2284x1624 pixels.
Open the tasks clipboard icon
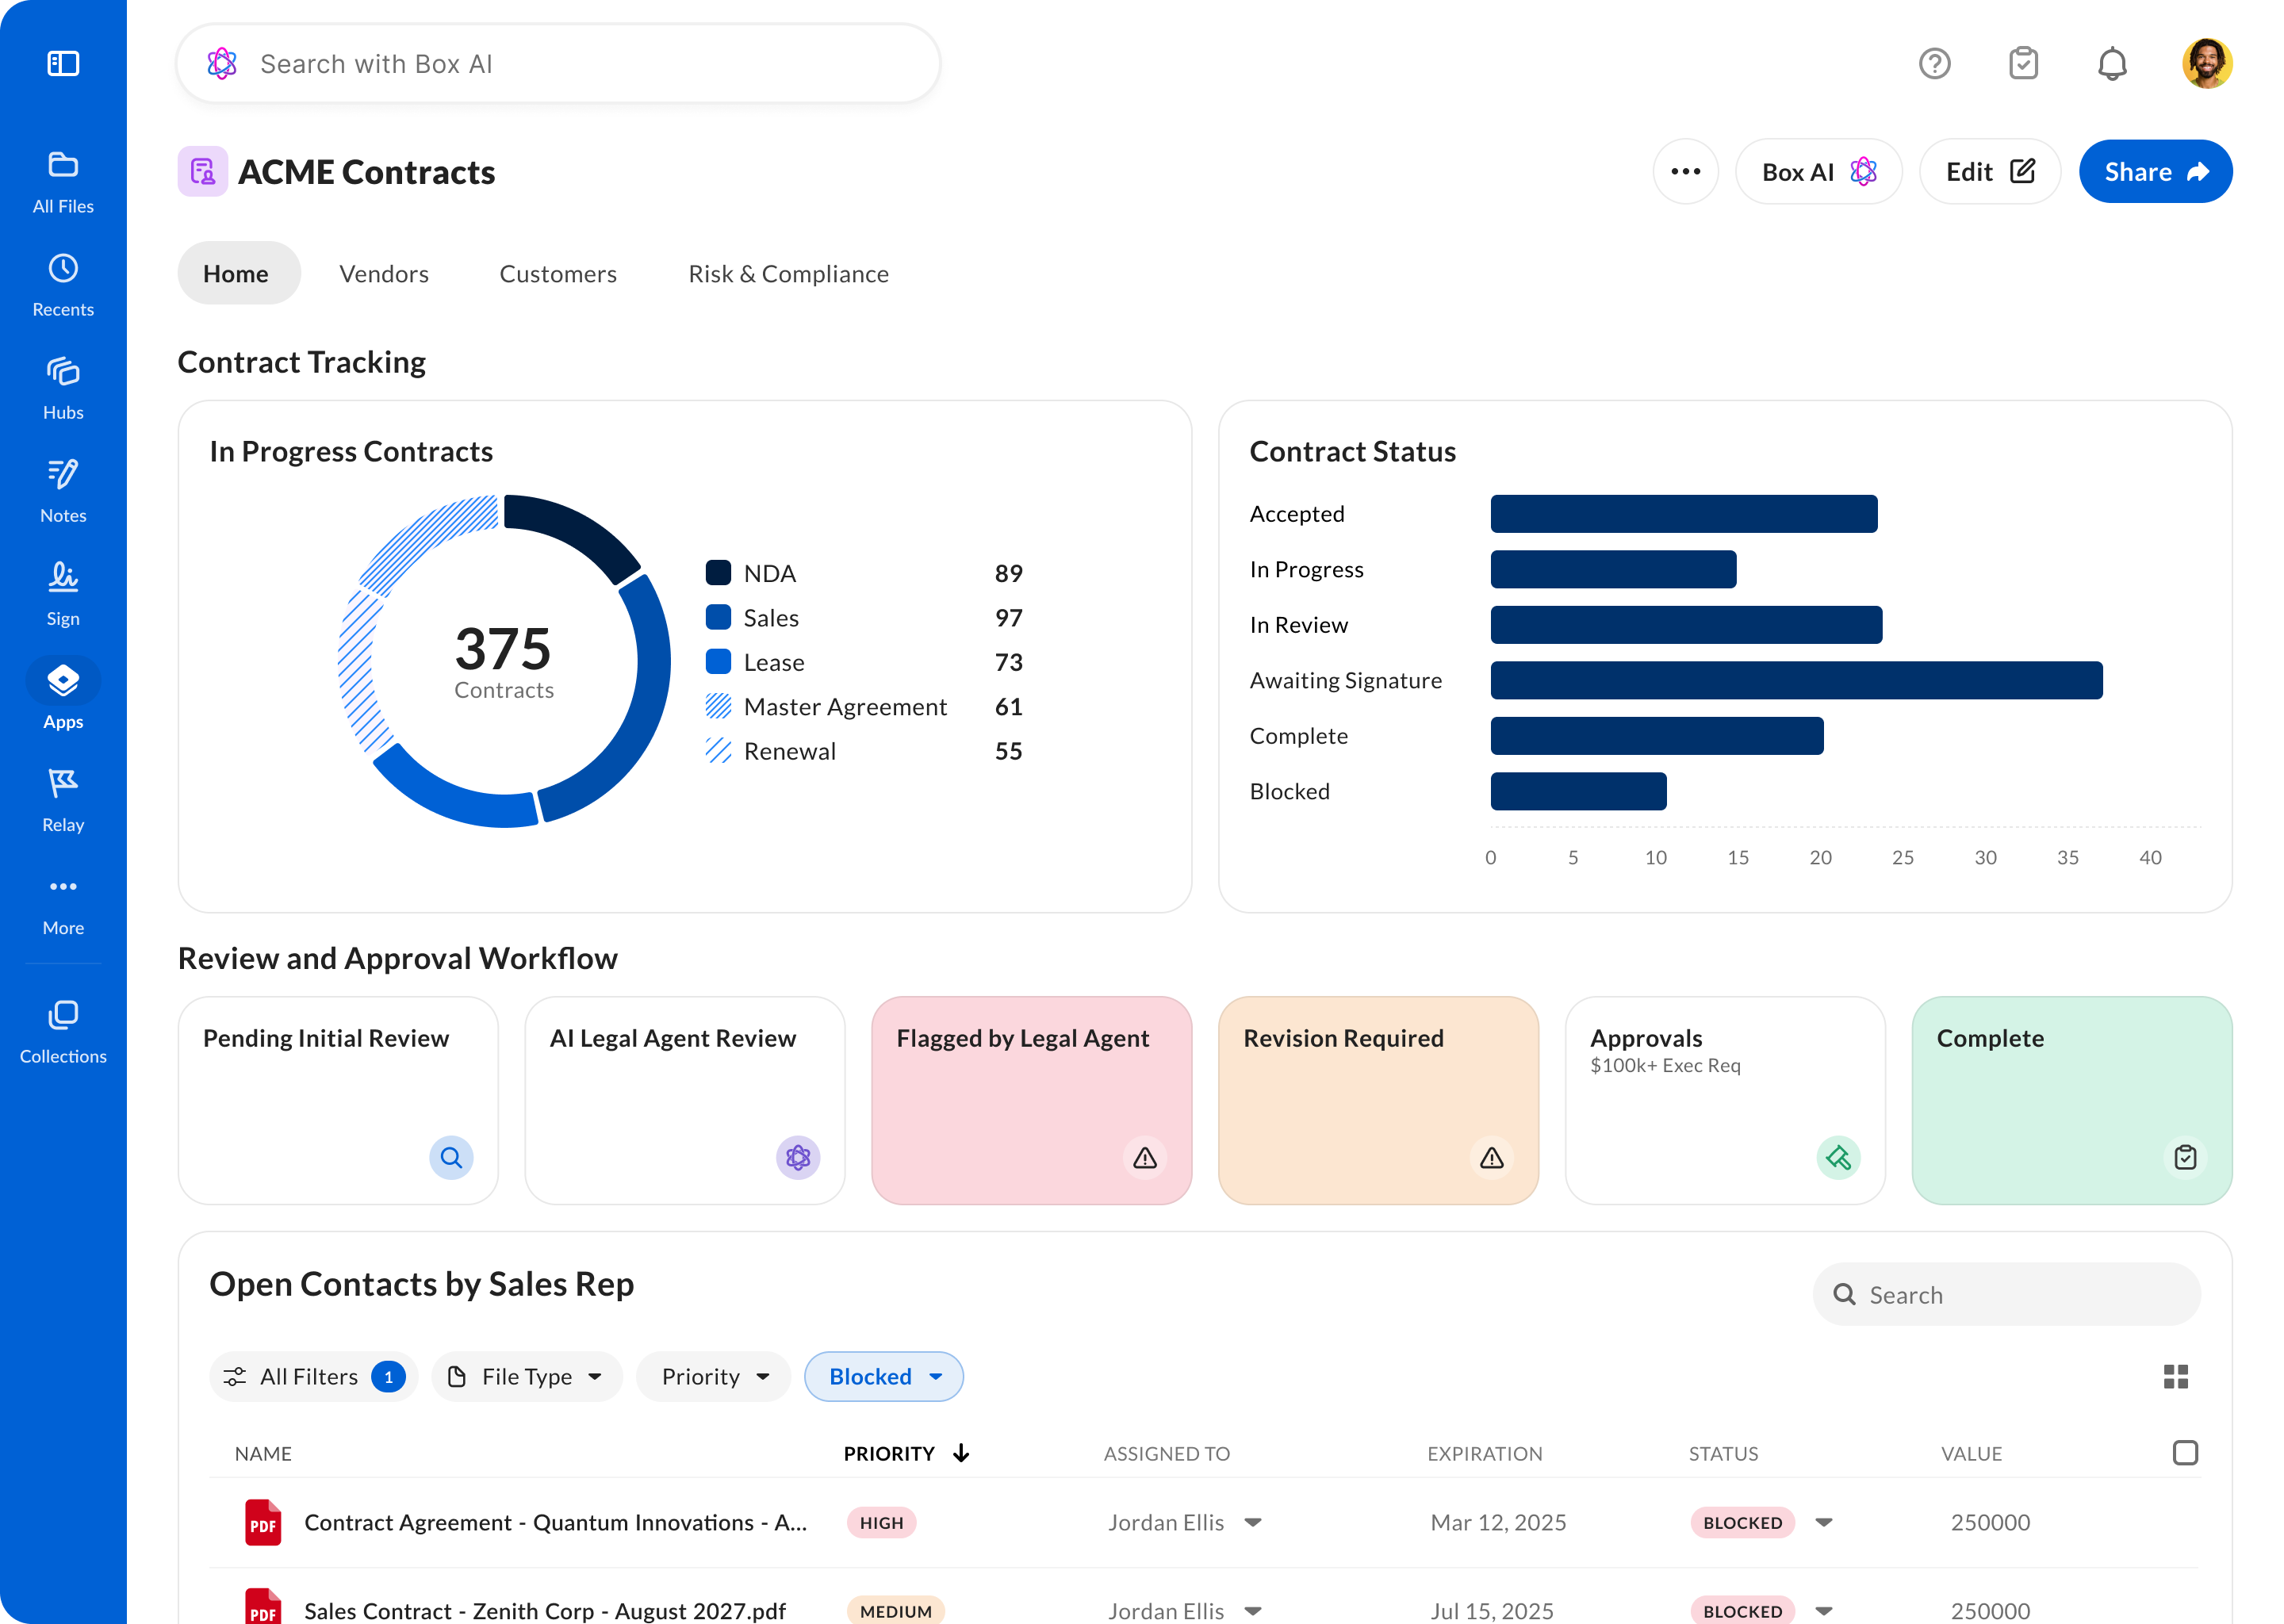[x=2023, y=64]
